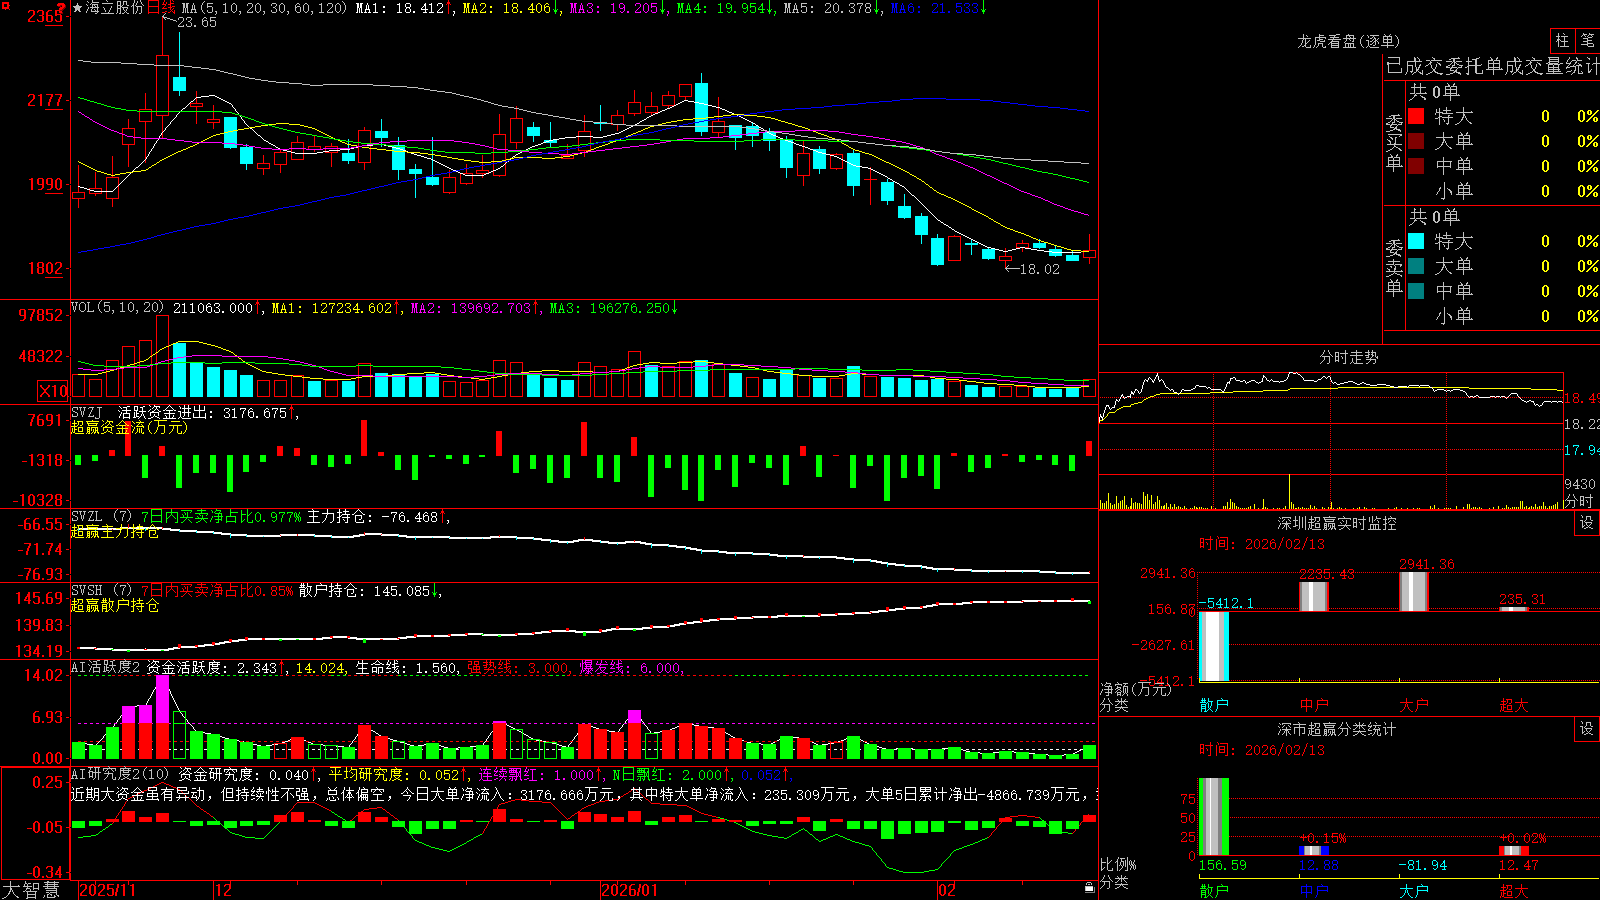Click the dark red 大单 buy-order swatch

(x=1416, y=141)
